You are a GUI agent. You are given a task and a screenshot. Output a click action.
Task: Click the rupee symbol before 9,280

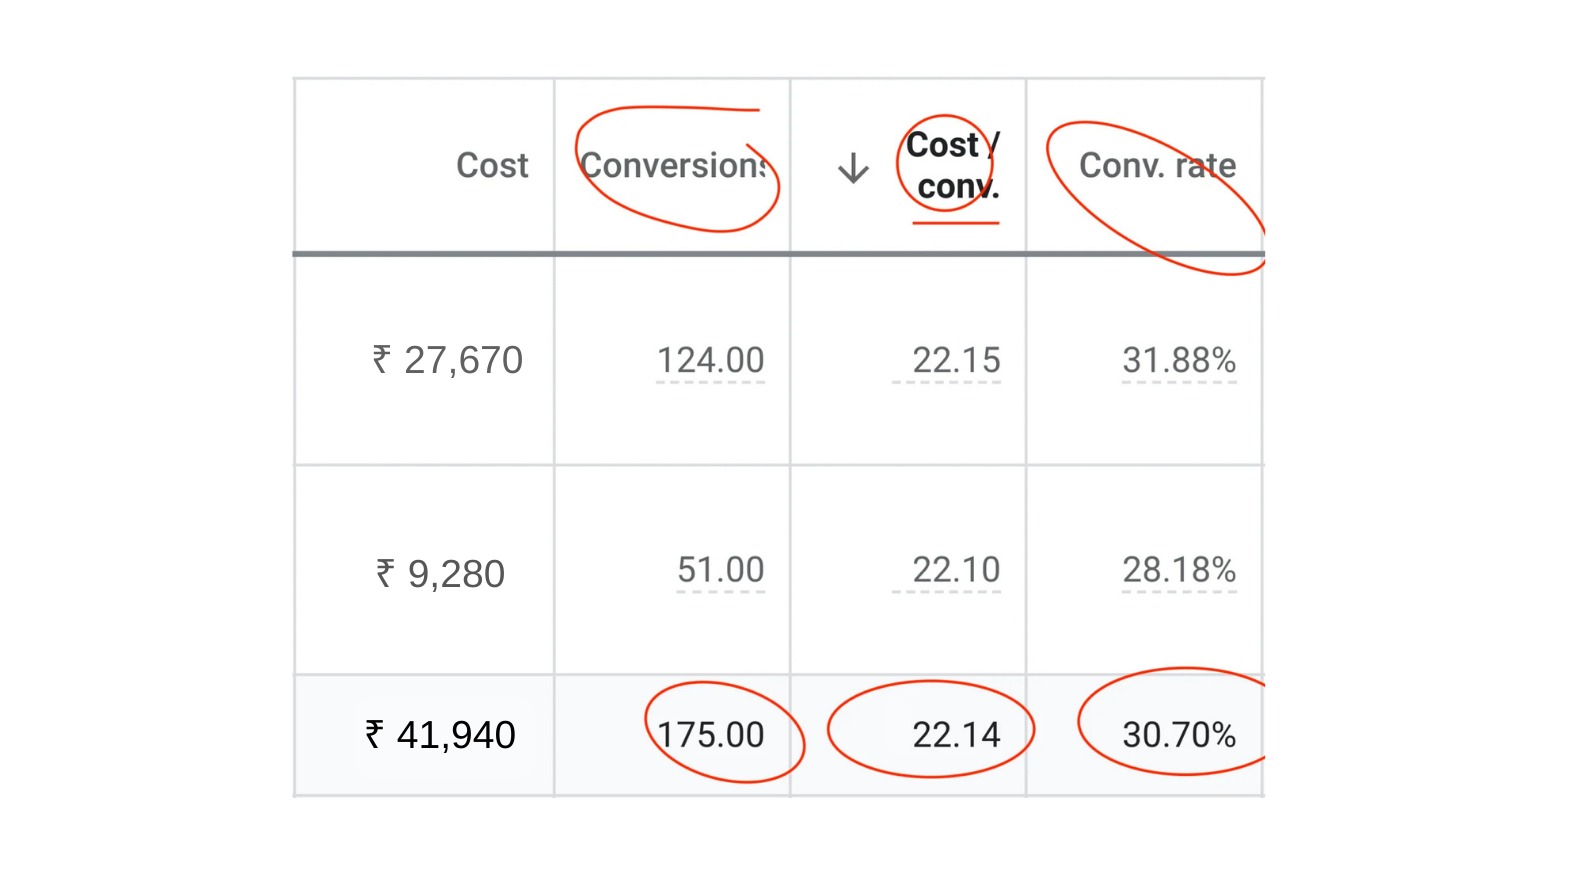click(x=385, y=573)
